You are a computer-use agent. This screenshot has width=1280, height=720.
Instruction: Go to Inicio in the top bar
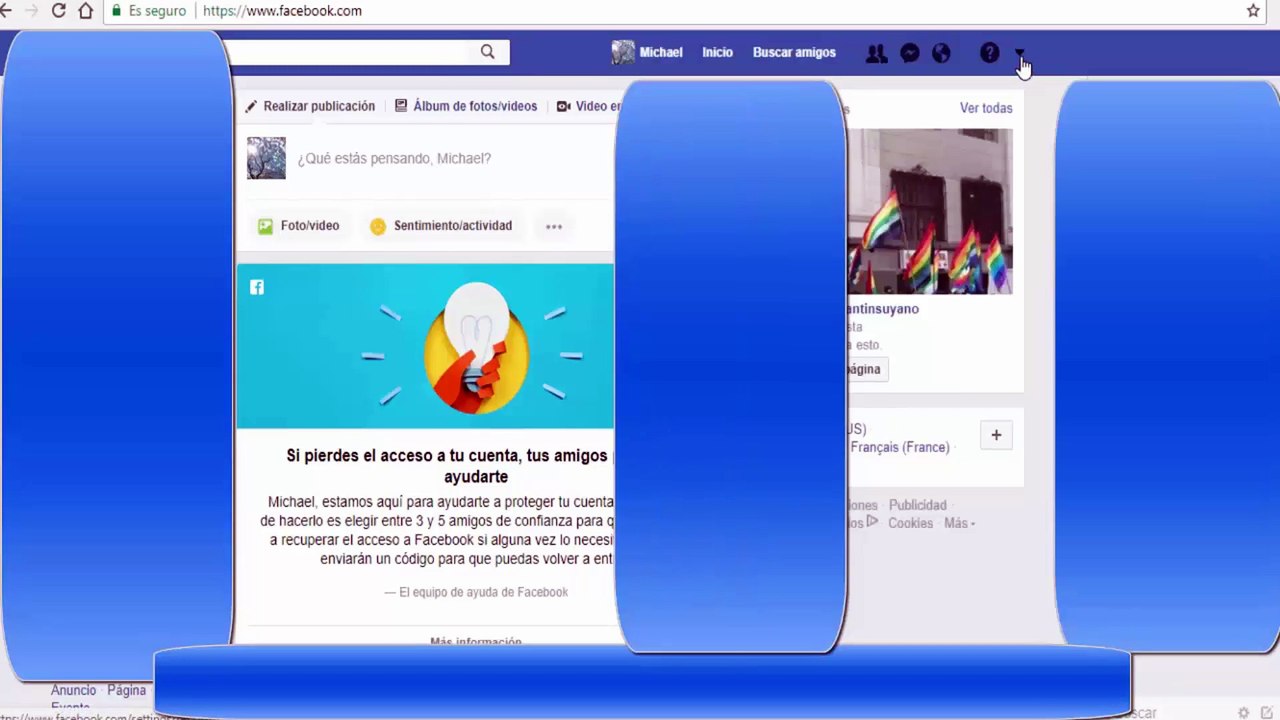pos(717,52)
